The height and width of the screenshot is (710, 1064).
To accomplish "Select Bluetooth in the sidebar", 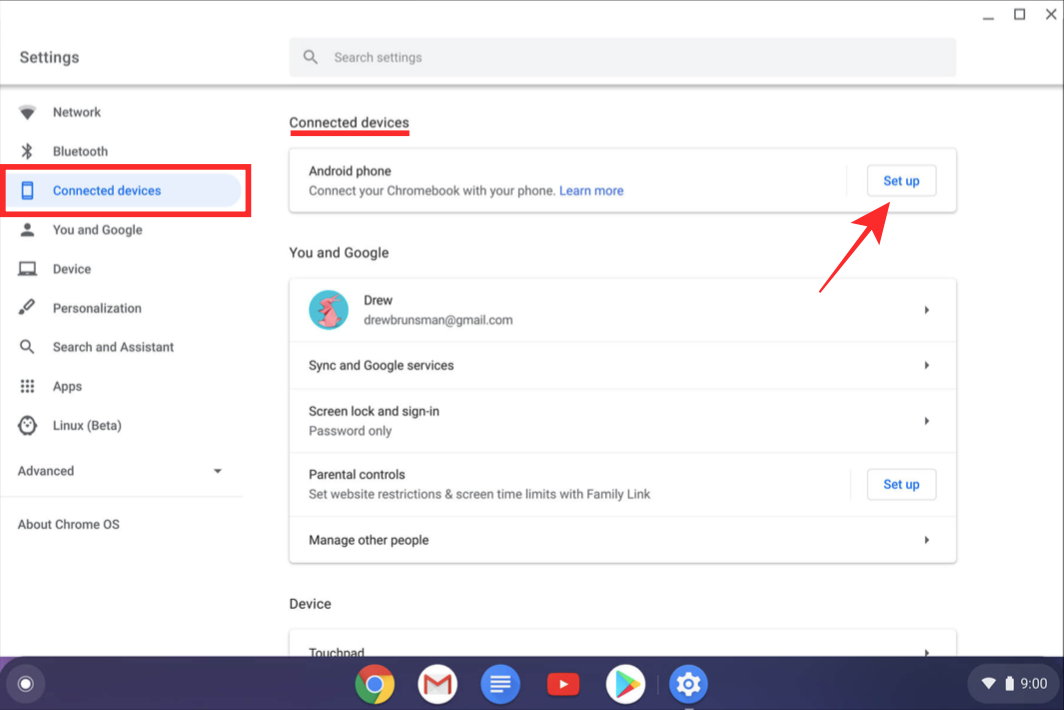I will 80,152.
